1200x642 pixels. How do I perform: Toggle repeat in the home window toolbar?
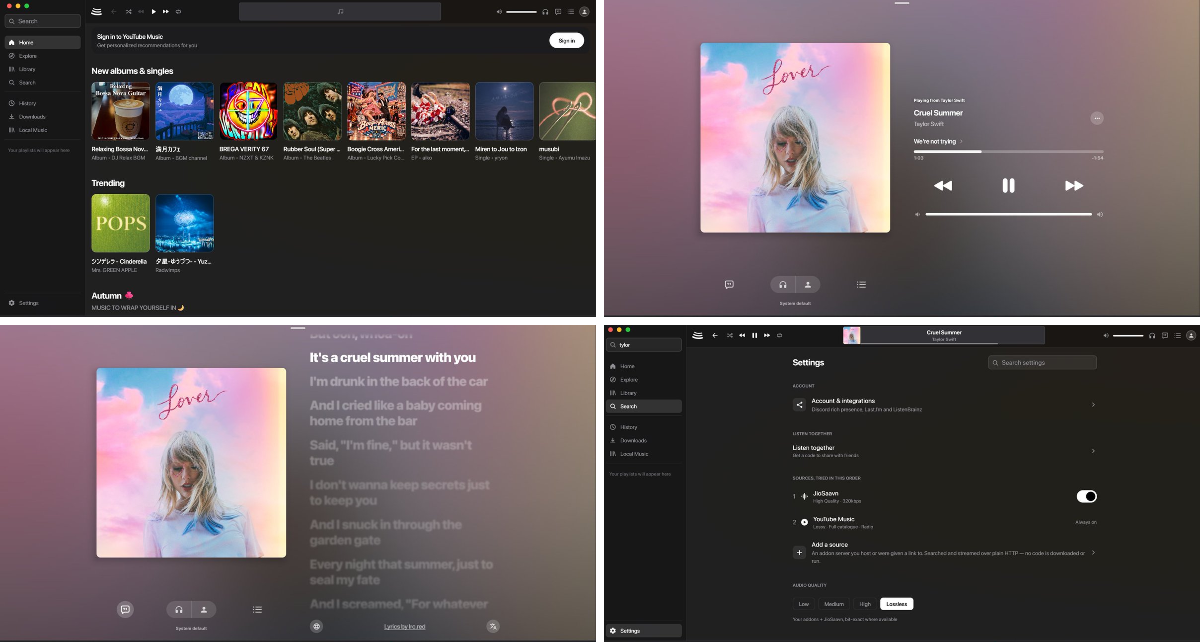178,12
